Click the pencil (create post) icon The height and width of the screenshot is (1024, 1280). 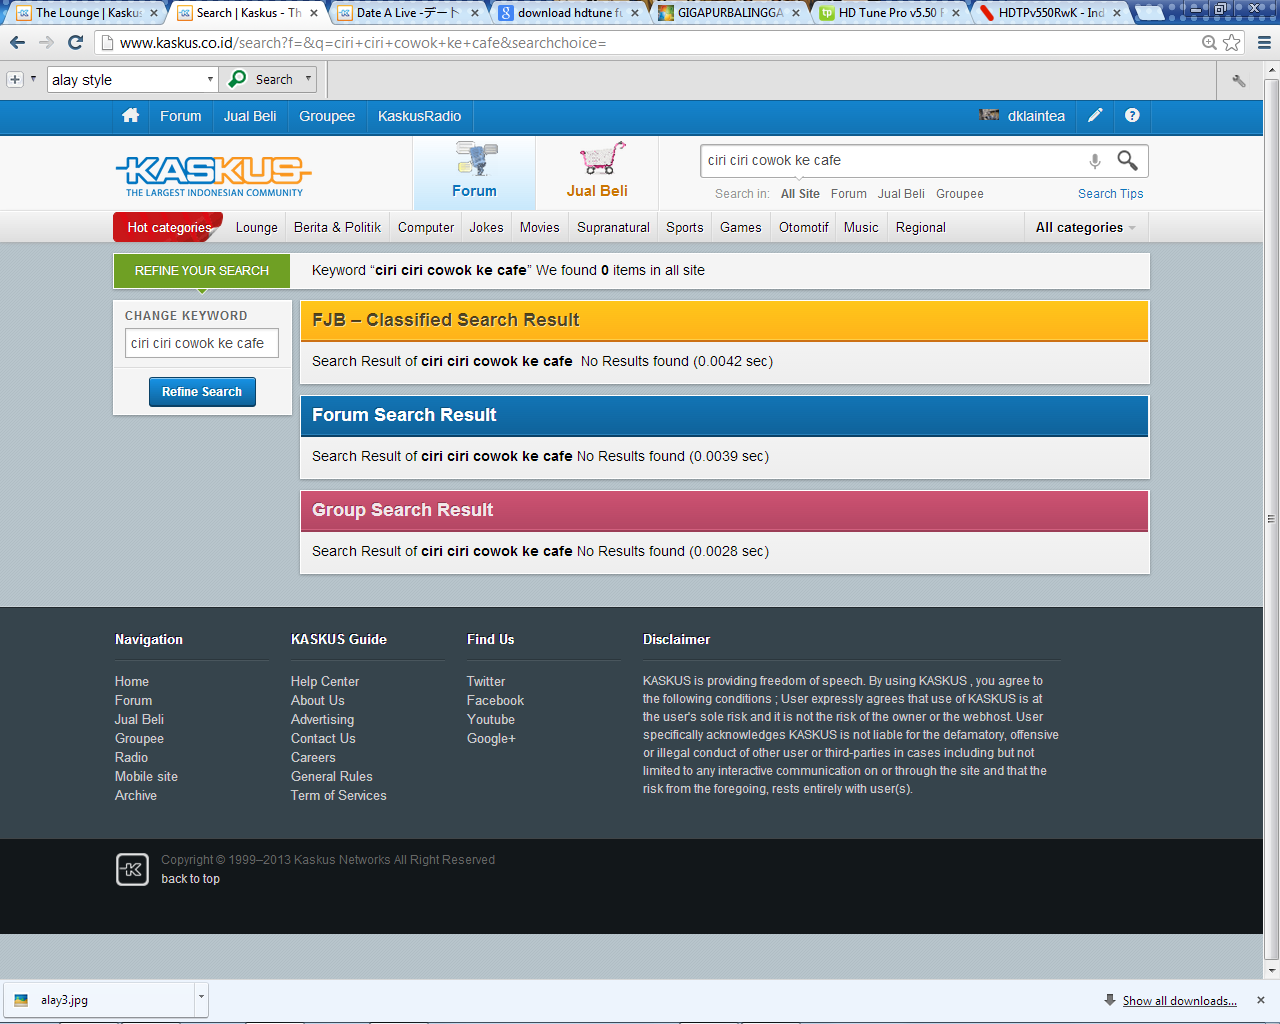pos(1095,115)
